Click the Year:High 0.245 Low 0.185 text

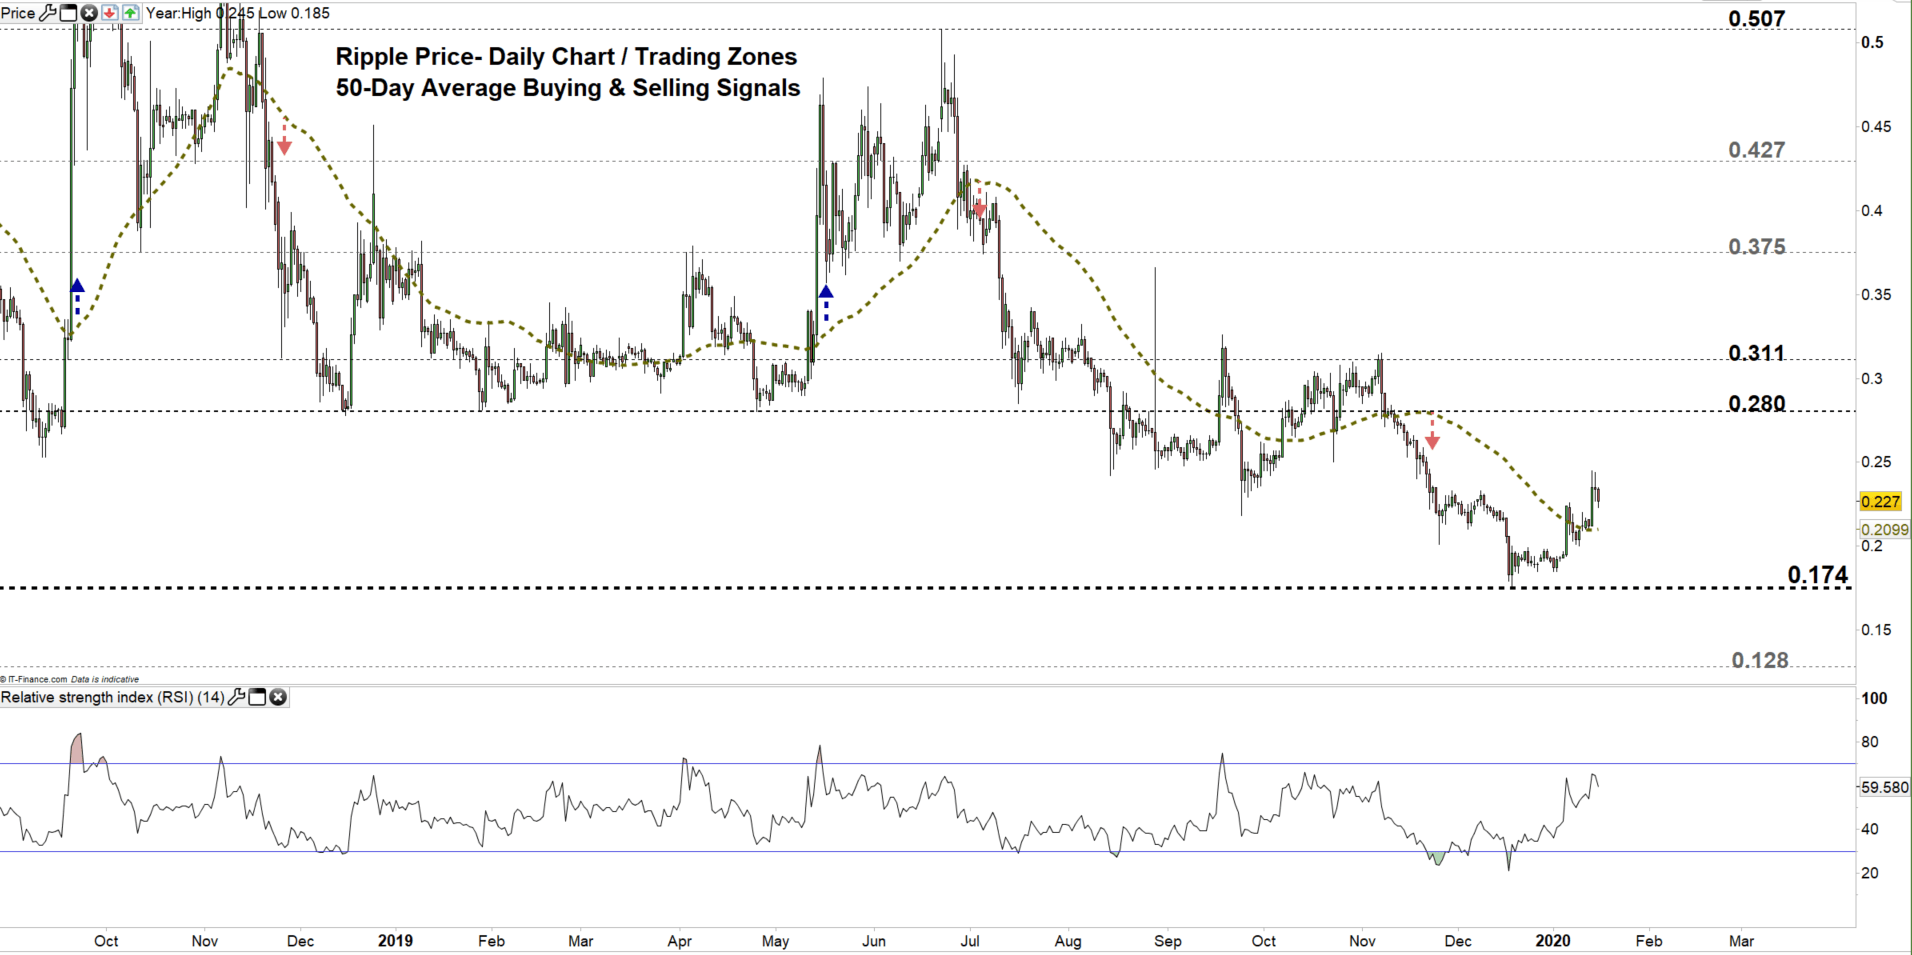click(x=238, y=13)
